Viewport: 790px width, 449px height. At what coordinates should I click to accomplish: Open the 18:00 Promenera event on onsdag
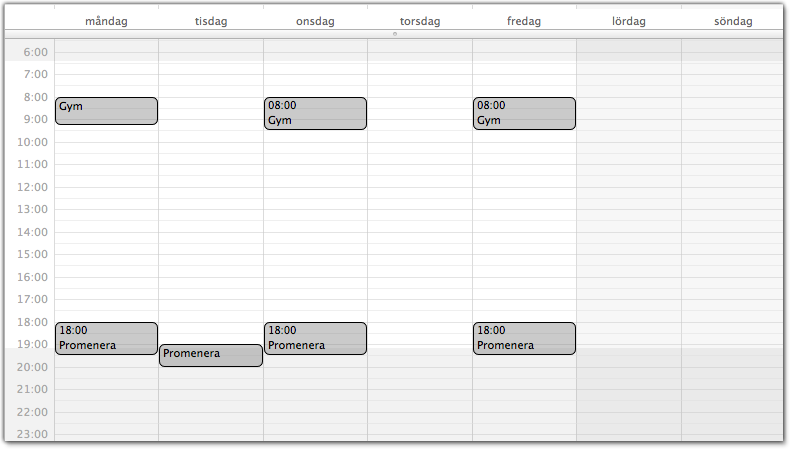point(315,338)
